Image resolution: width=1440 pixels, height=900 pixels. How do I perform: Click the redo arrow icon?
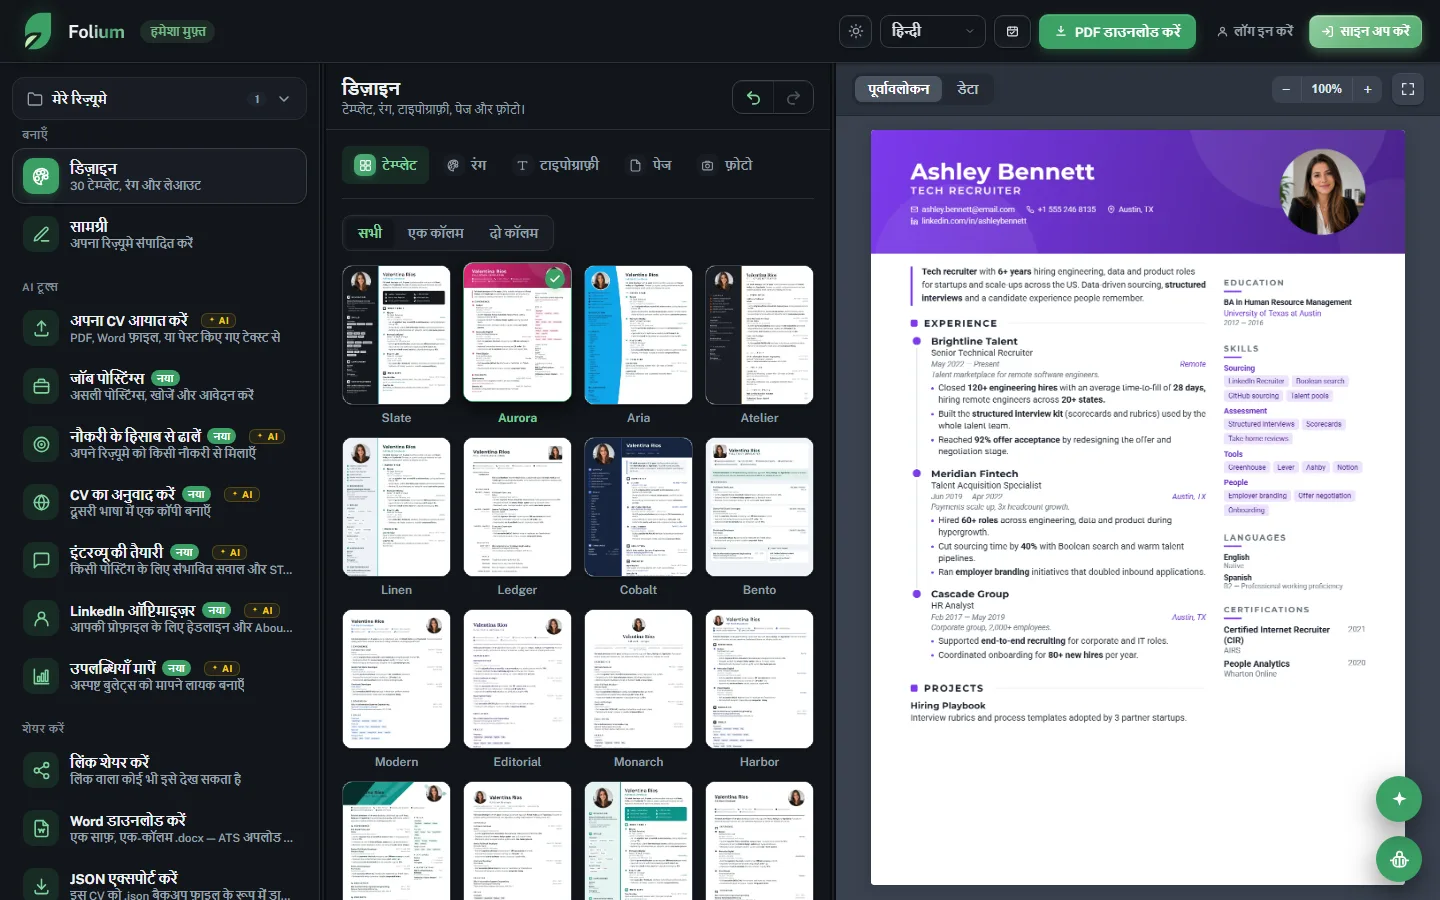tap(793, 97)
